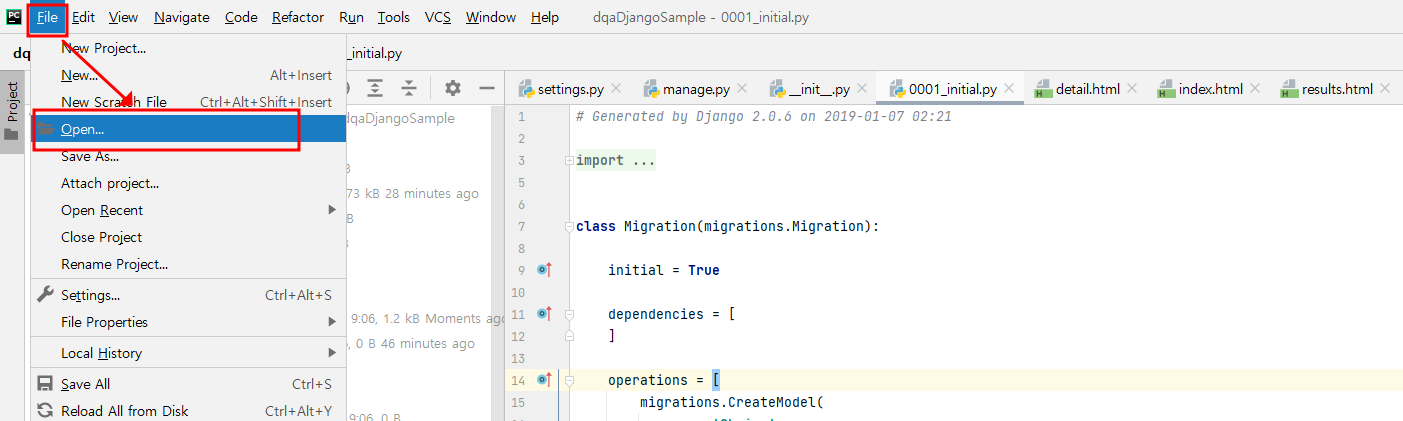Click line number 7 in the gutter
Viewport: 1403px width, 421px height.
click(x=521, y=226)
